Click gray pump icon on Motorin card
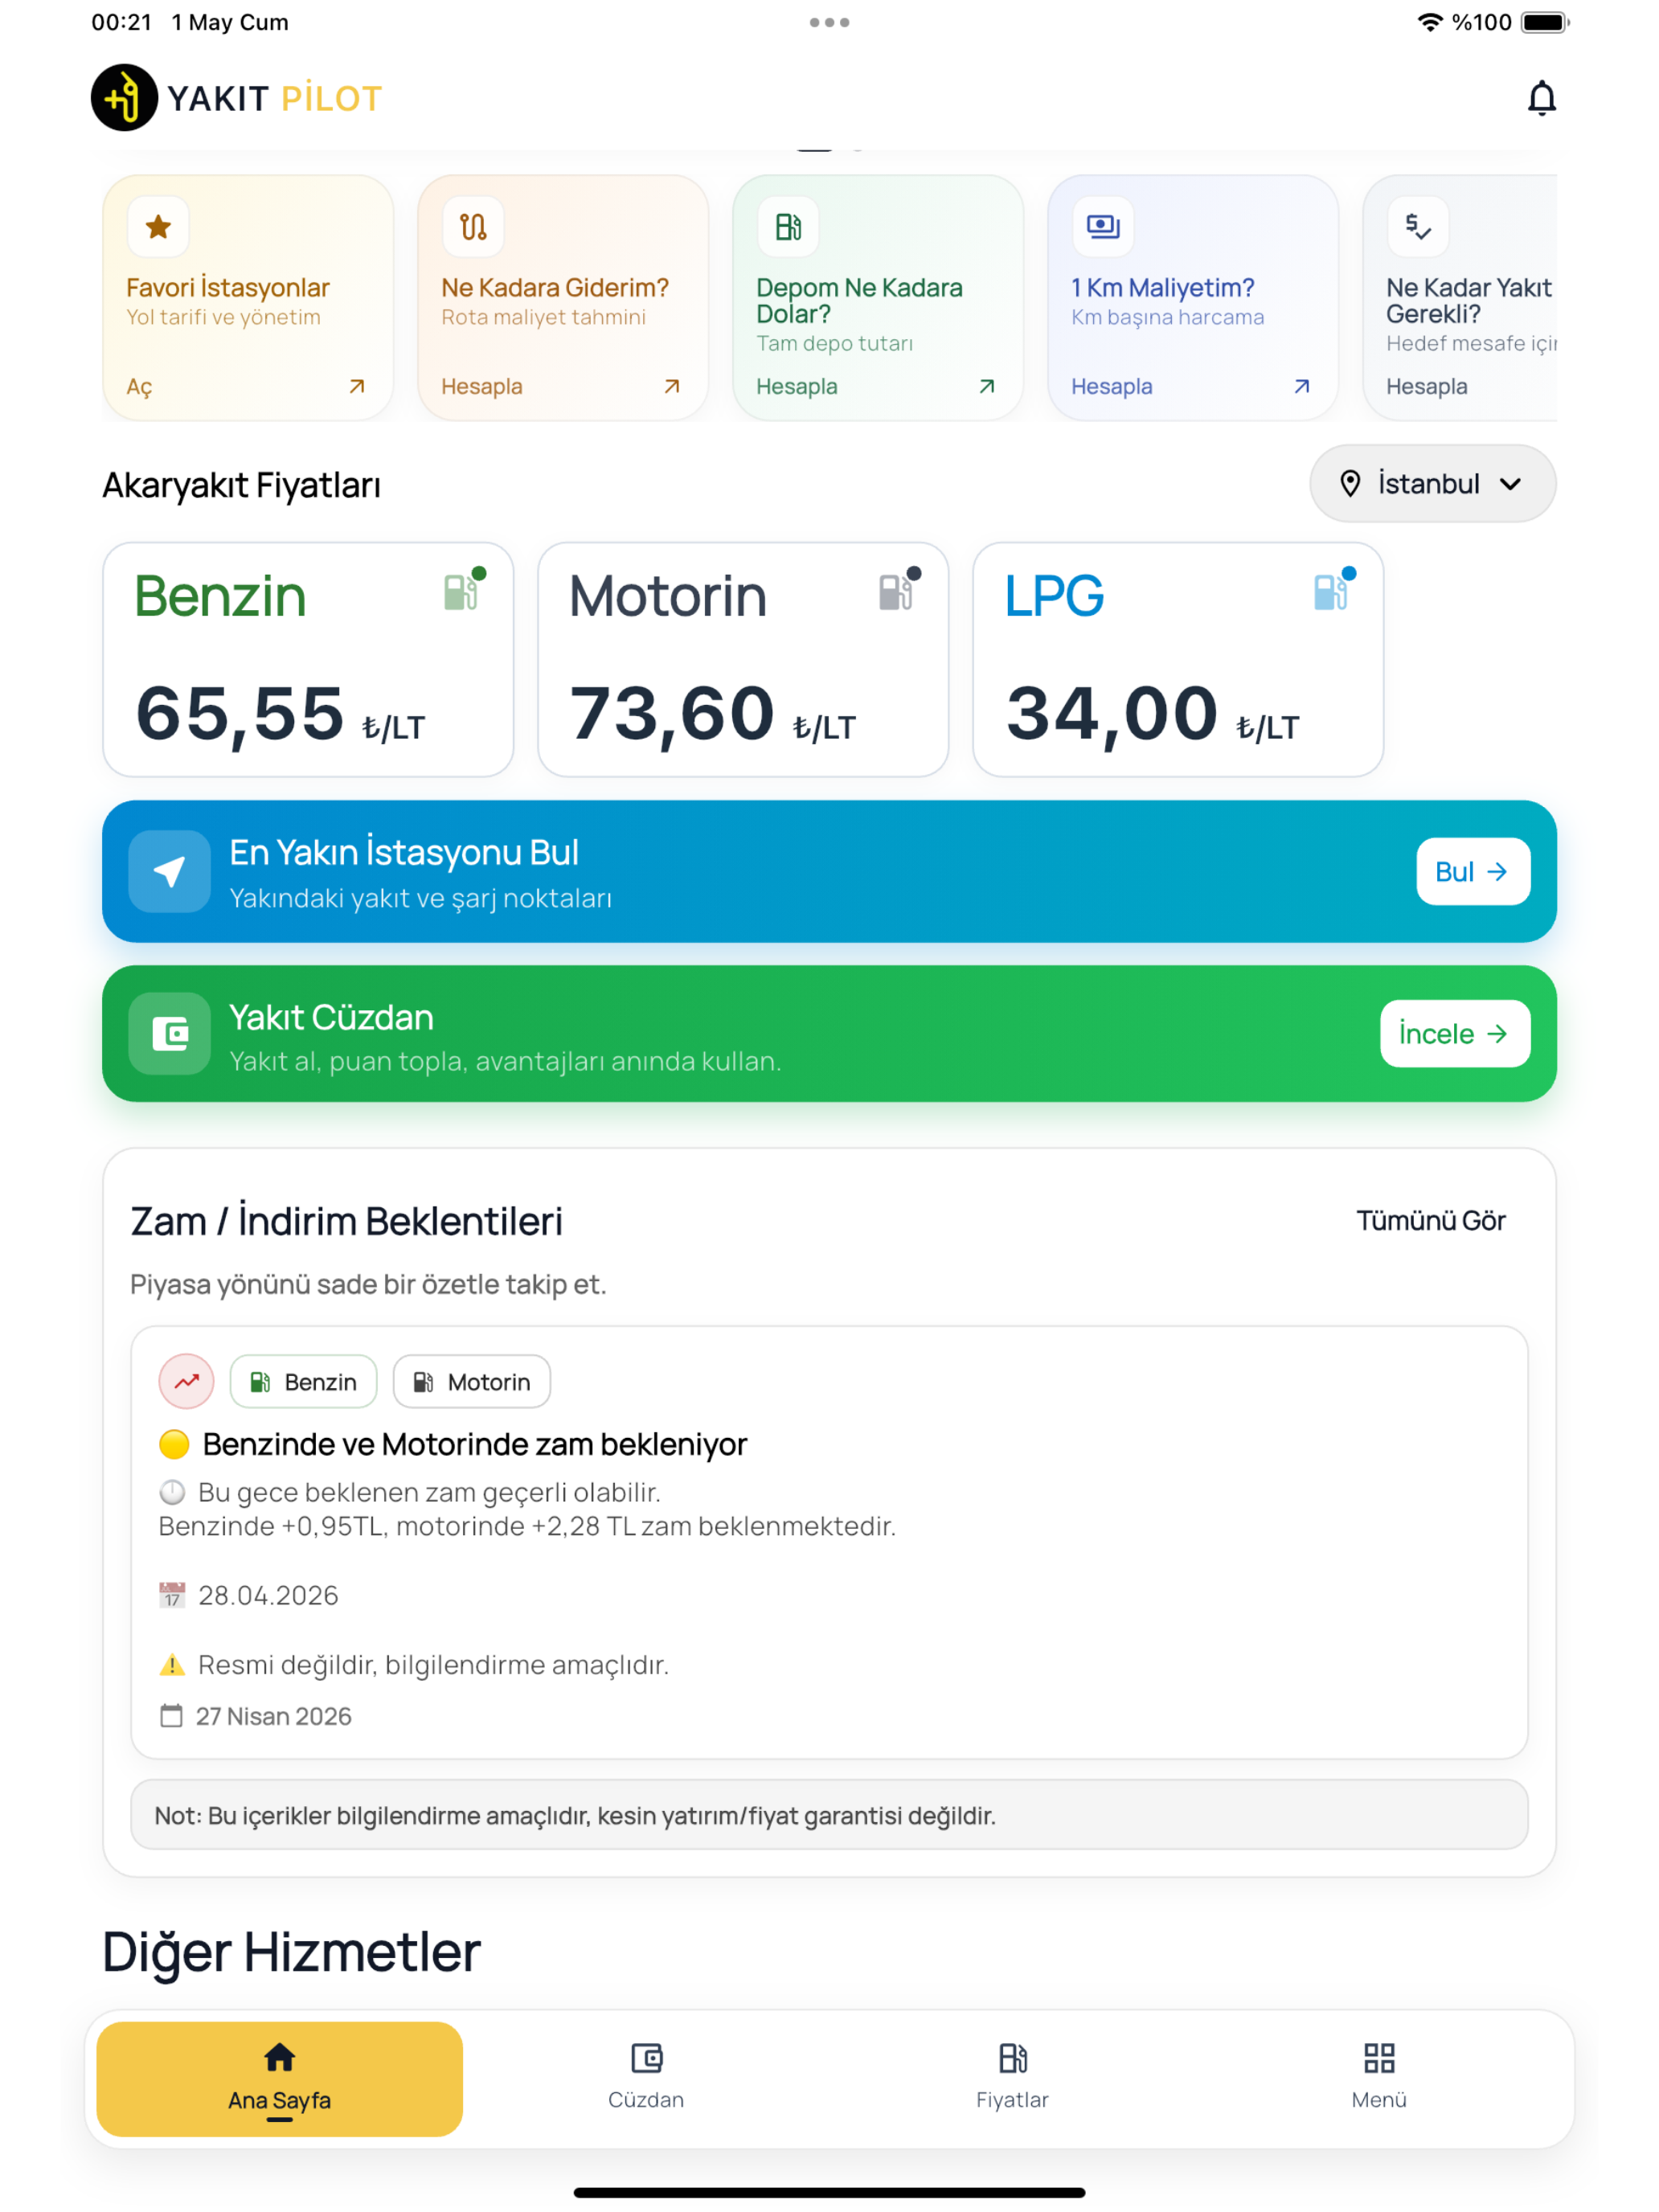Screen dimensions: 1659x2212 899,590
